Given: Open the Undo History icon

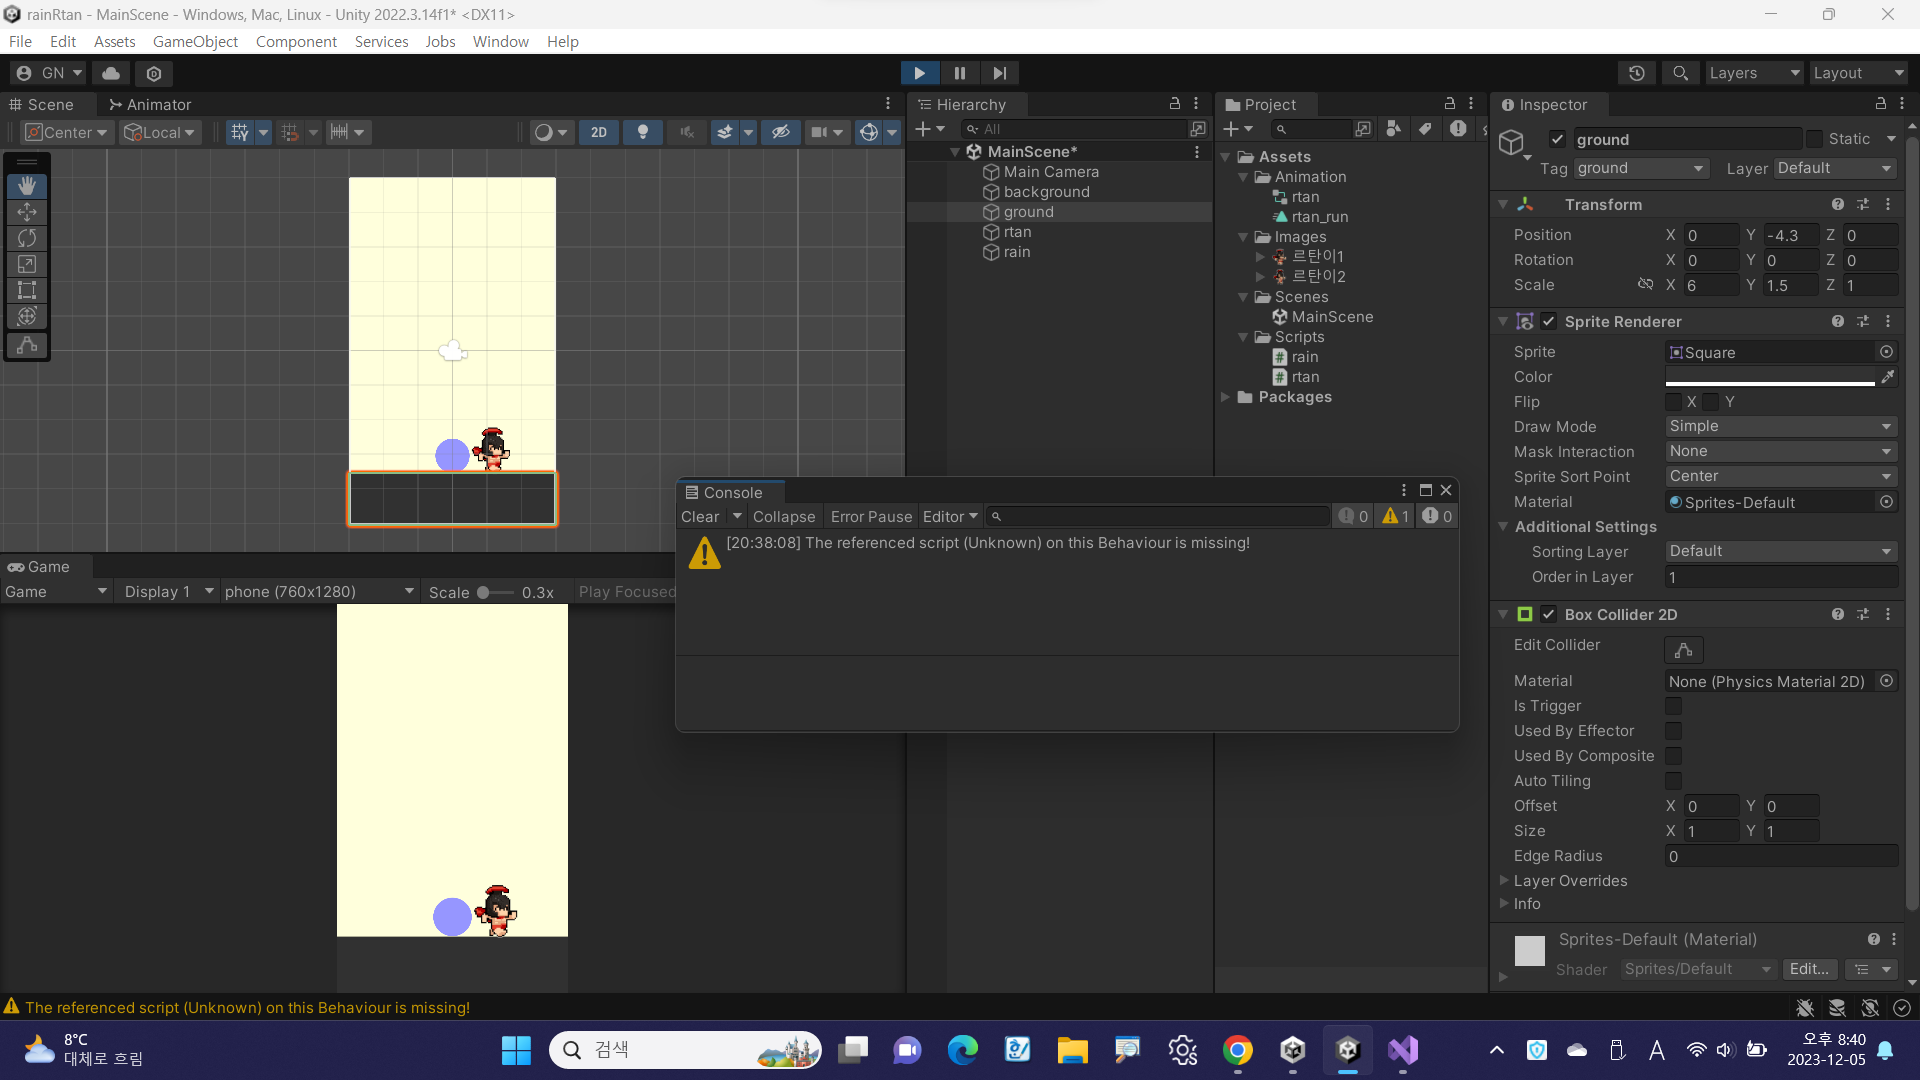Looking at the screenshot, I should [x=1637, y=73].
